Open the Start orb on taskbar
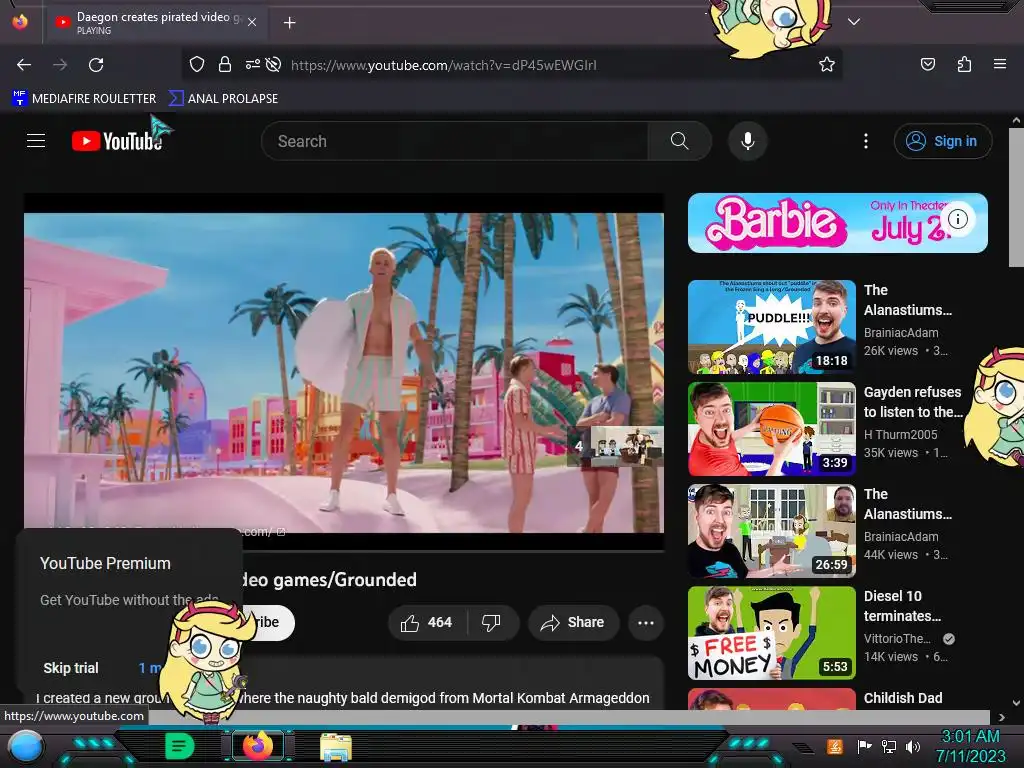This screenshot has height=768, width=1024. (26, 747)
